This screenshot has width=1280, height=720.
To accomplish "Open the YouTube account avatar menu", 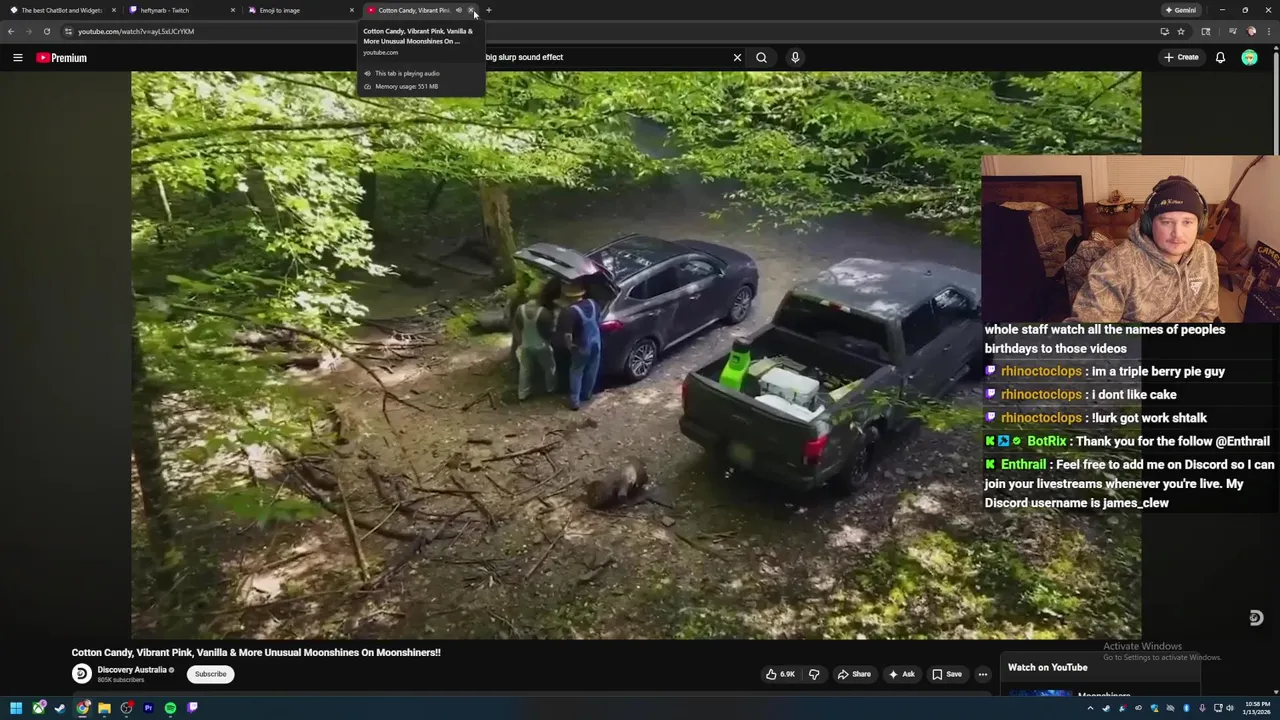I will (x=1249, y=58).
